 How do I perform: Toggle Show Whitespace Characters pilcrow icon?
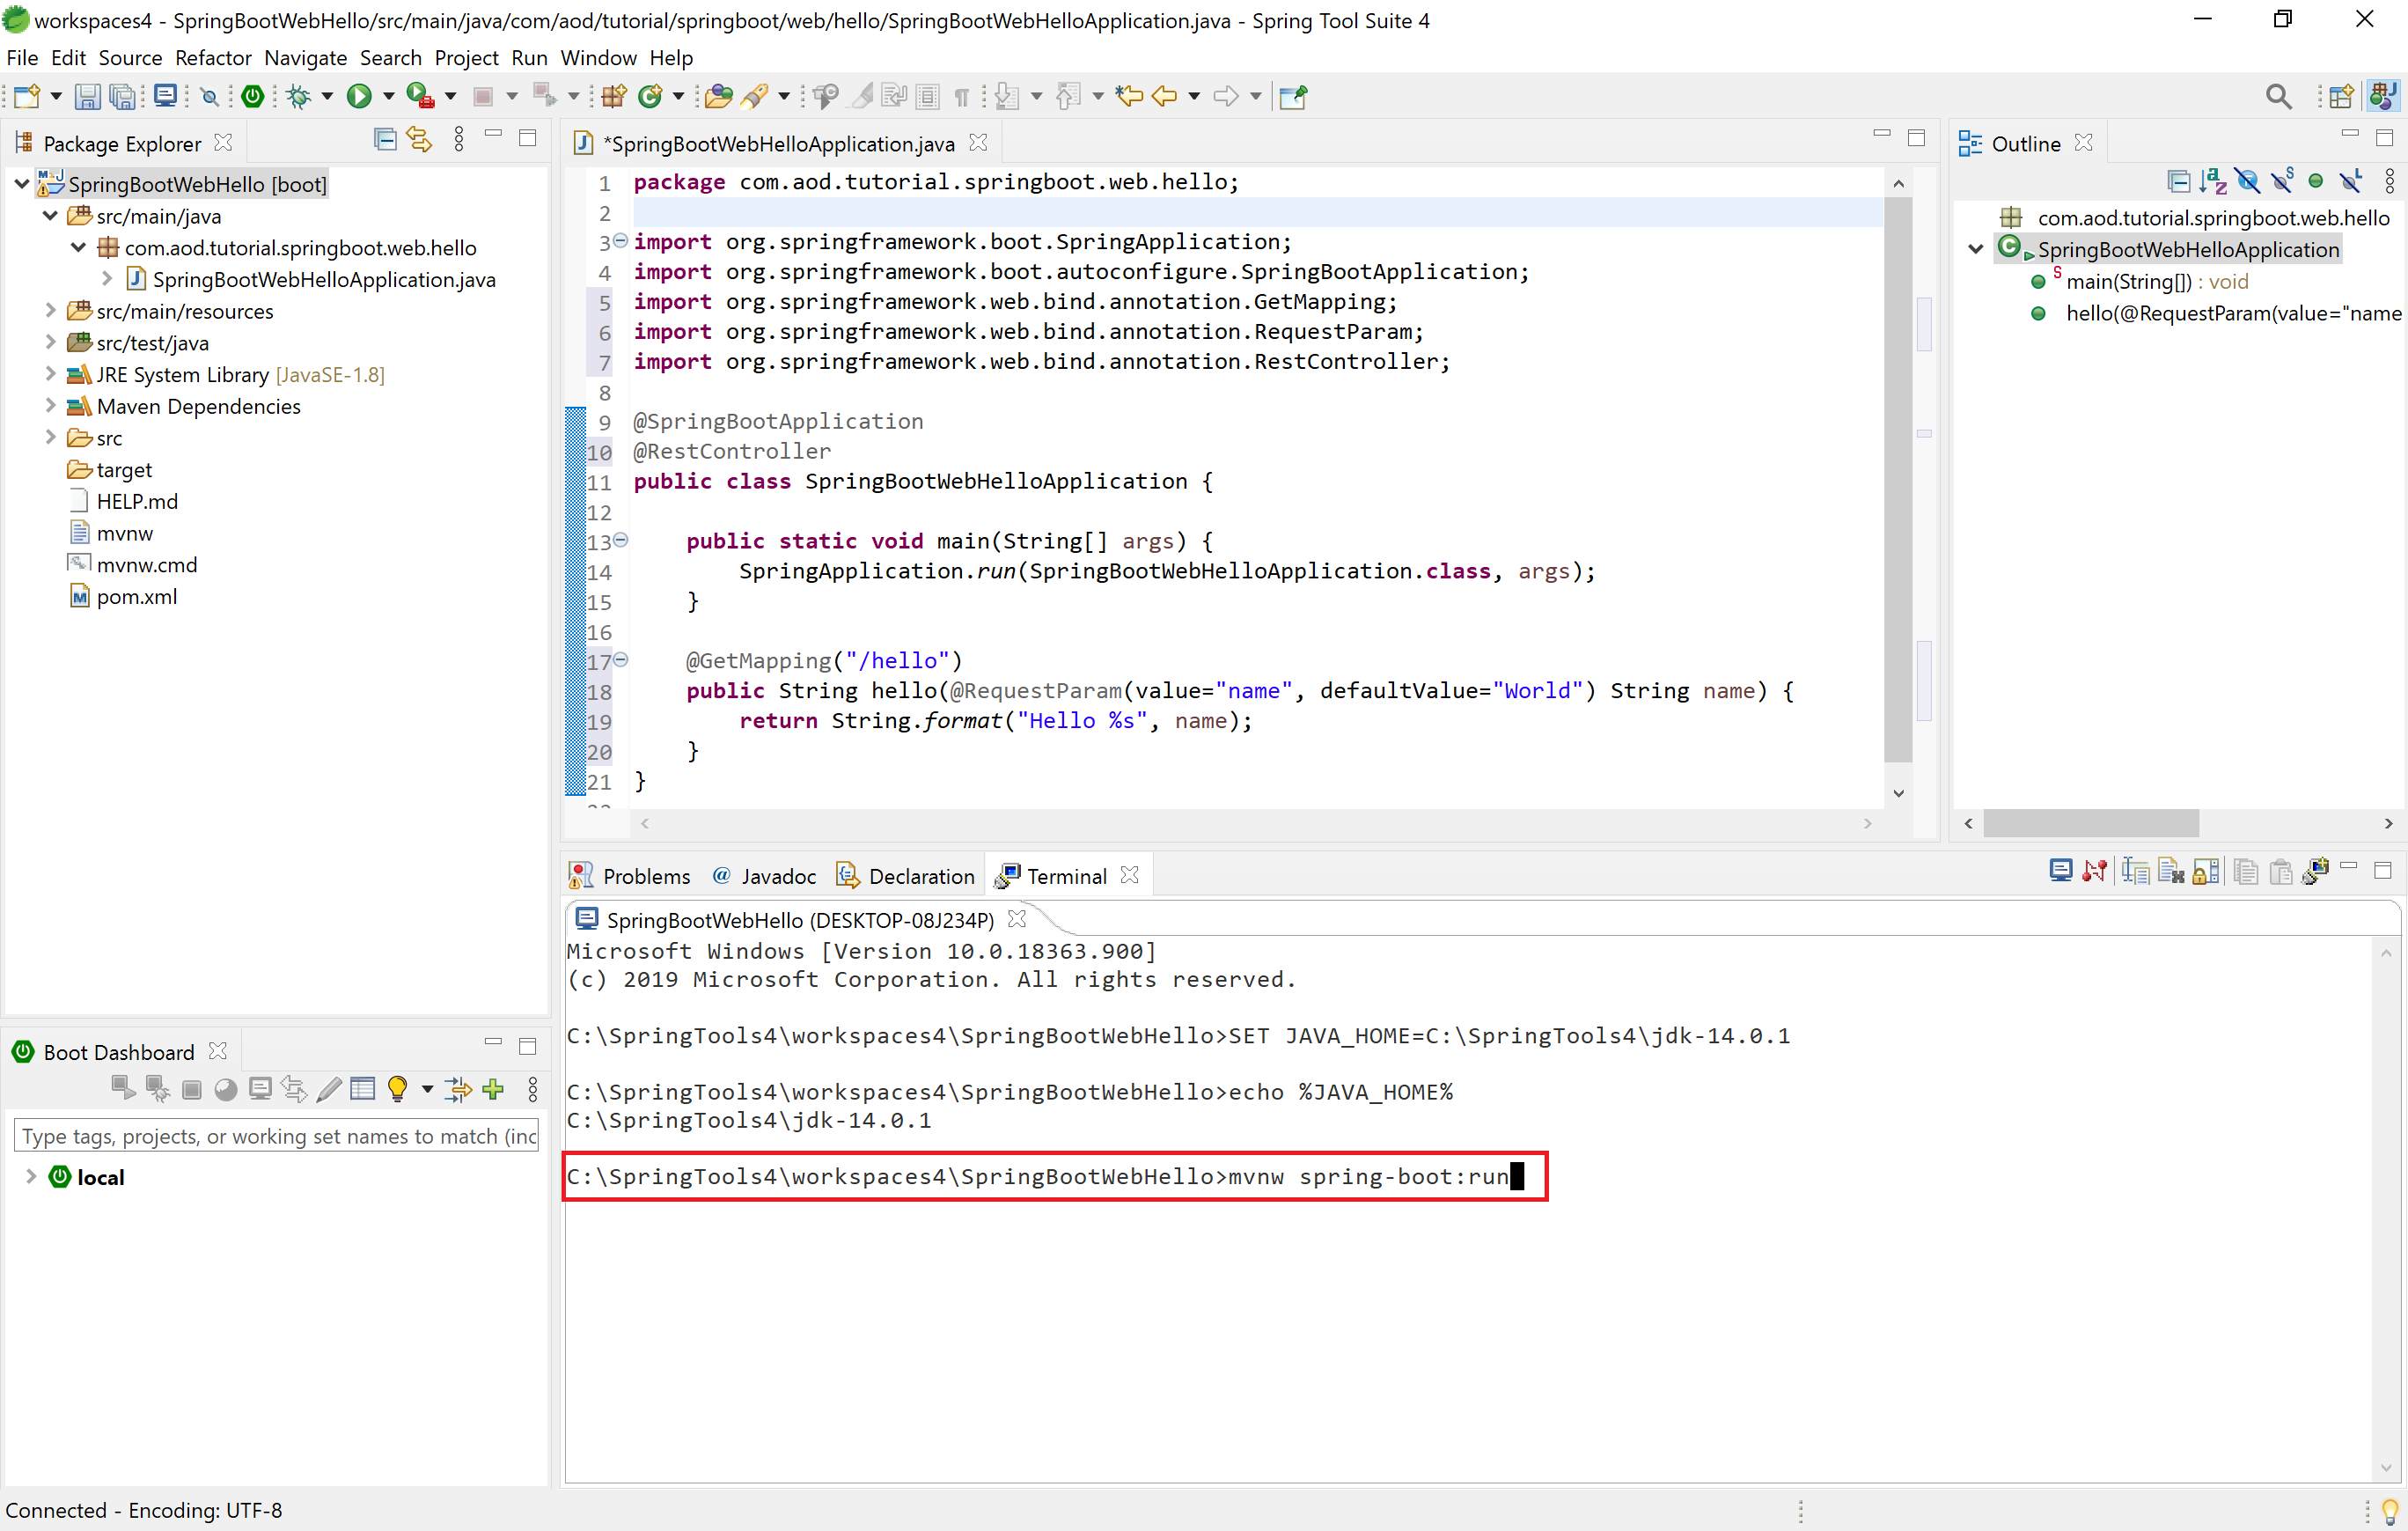pyautogui.click(x=961, y=96)
